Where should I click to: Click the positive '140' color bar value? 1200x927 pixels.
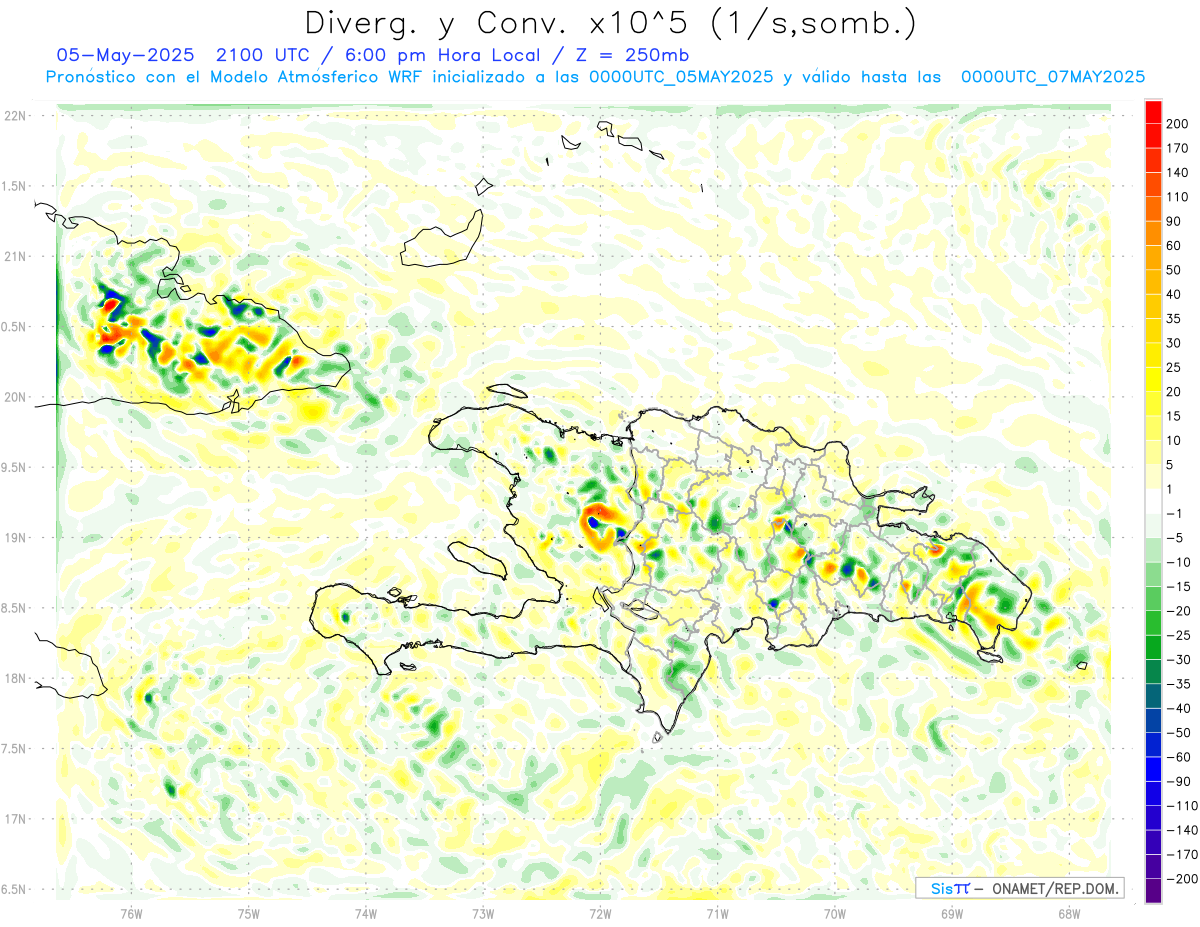[1177, 173]
